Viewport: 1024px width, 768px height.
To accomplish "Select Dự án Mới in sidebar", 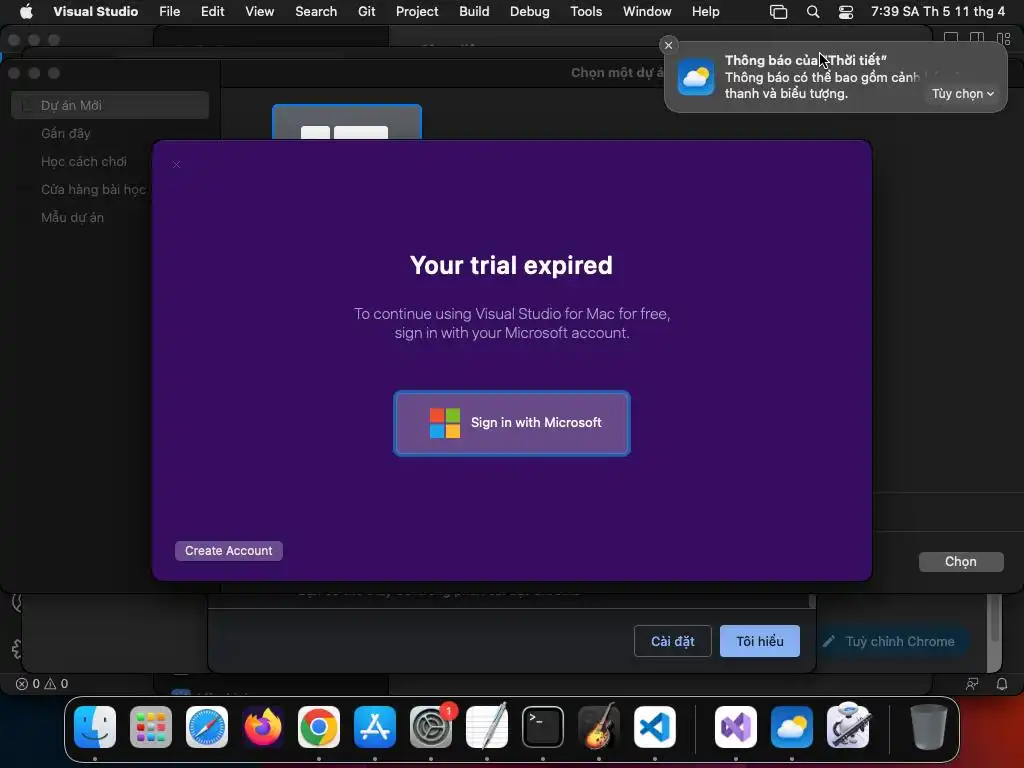I will (x=110, y=105).
